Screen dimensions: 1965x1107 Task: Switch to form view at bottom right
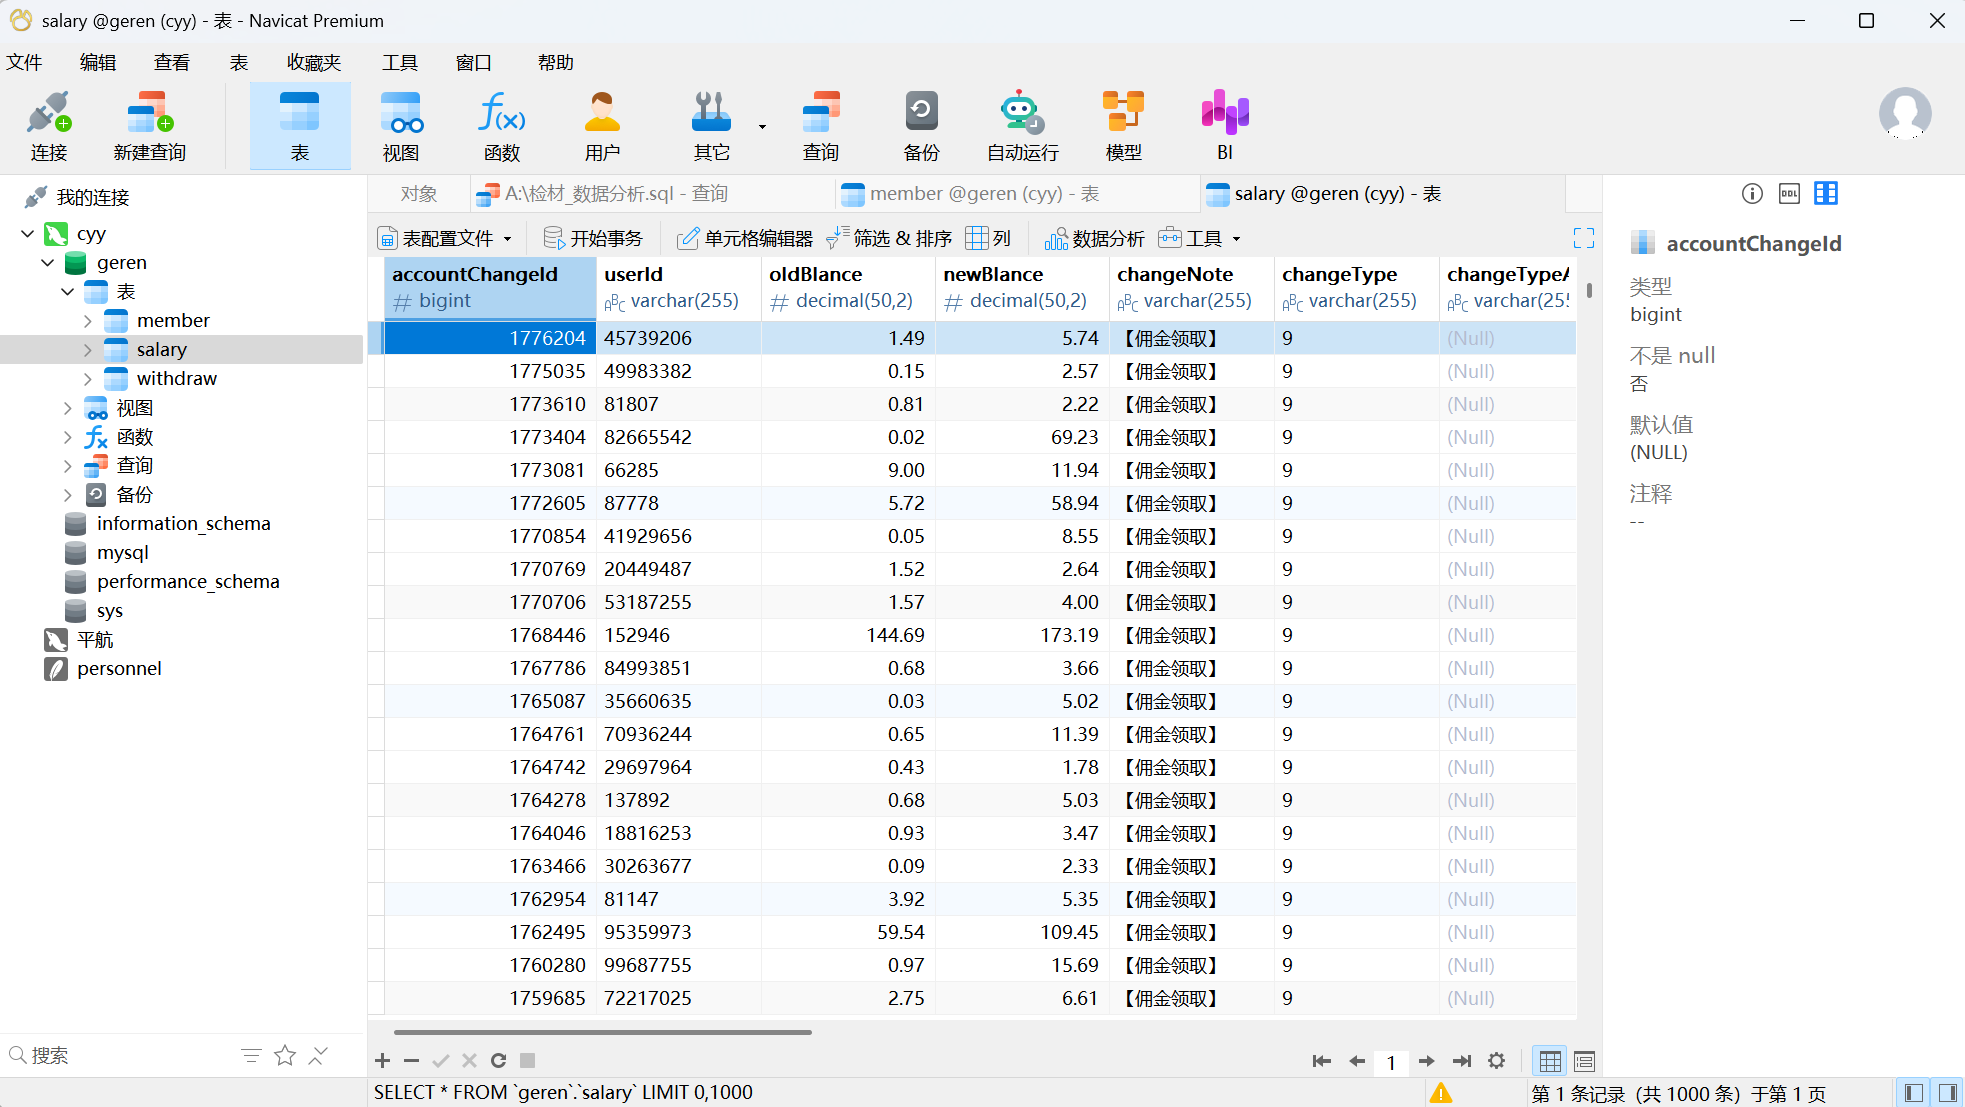[x=1584, y=1061]
